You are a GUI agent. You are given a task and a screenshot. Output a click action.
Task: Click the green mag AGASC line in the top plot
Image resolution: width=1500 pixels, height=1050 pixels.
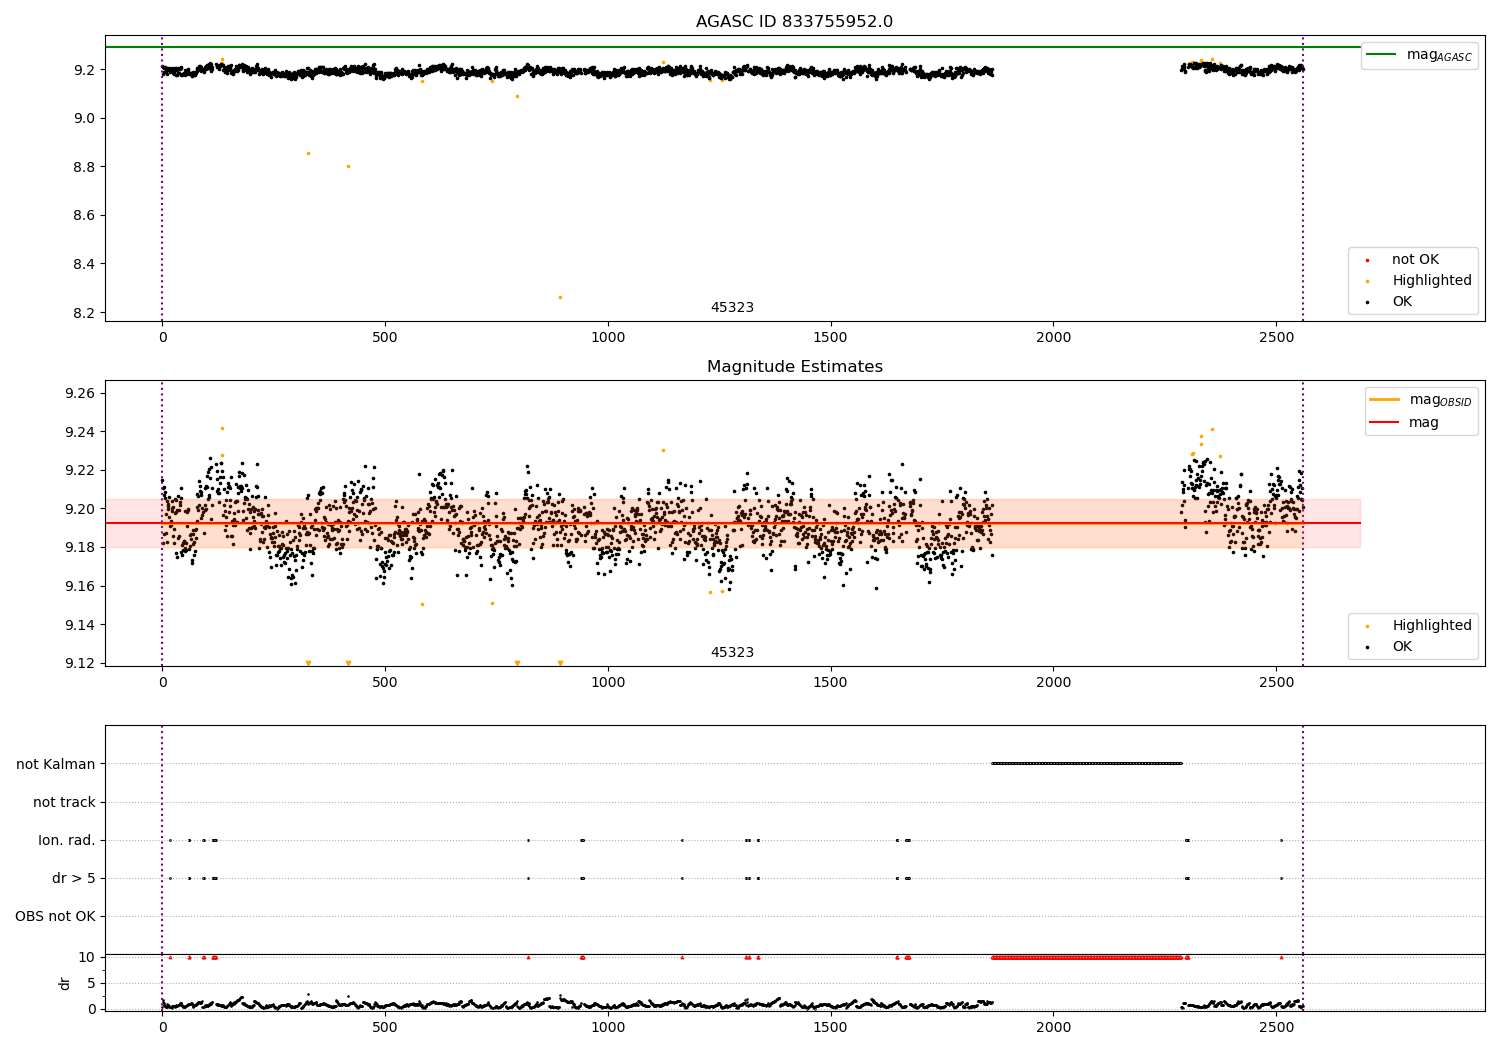pyautogui.click(x=732, y=47)
